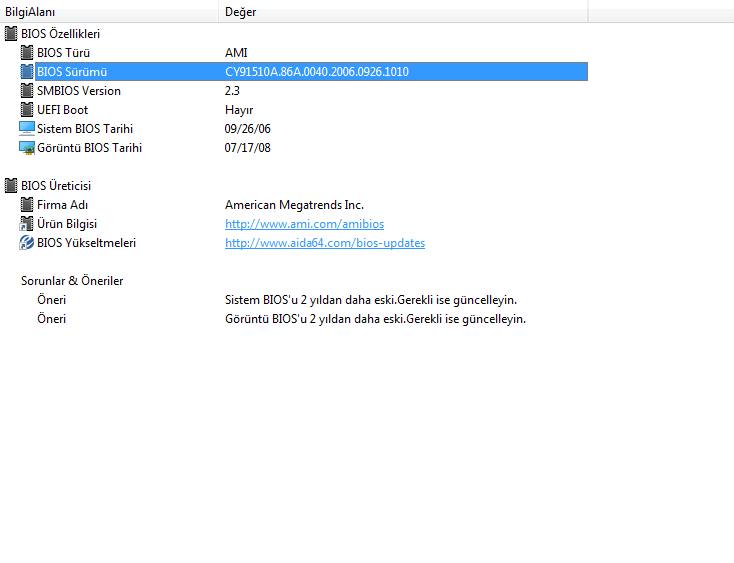
Task: Click the Ürün Bilgisi icon
Action: tap(27, 224)
